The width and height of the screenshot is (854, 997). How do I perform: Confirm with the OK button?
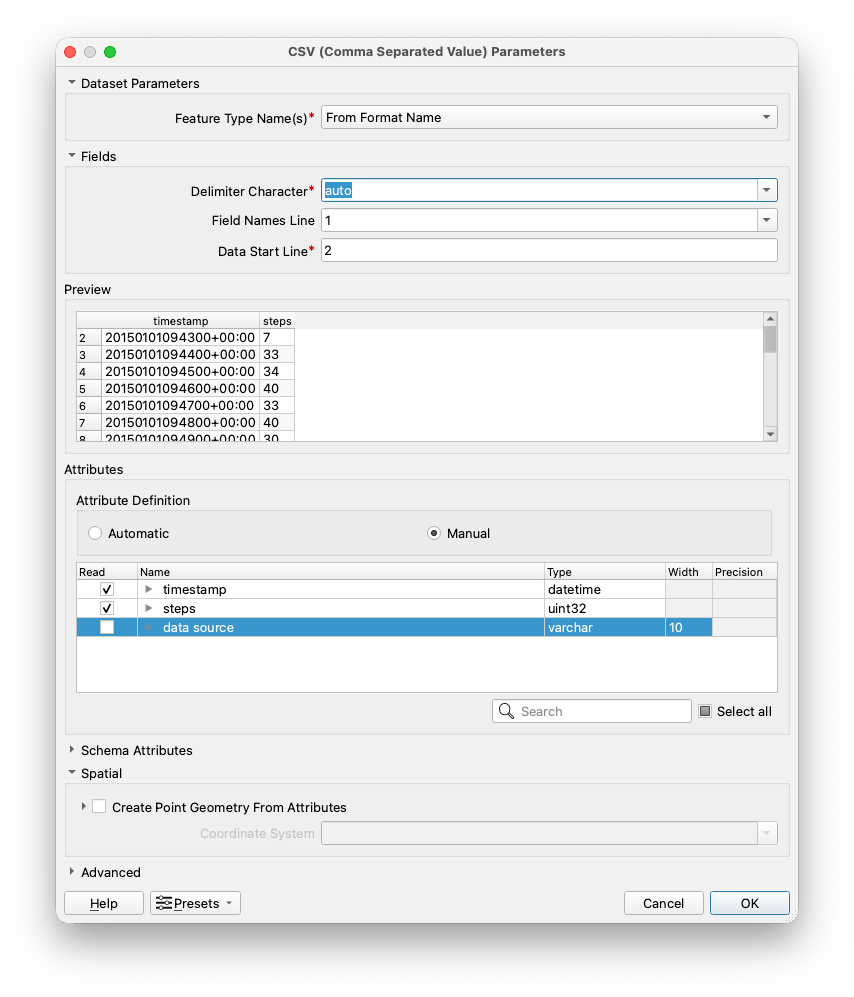click(x=750, y=903)
